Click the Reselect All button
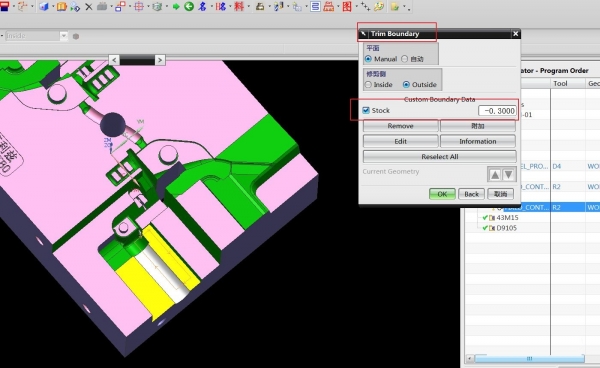This screenshot has width=600, height=368. [x=440, y=156]
